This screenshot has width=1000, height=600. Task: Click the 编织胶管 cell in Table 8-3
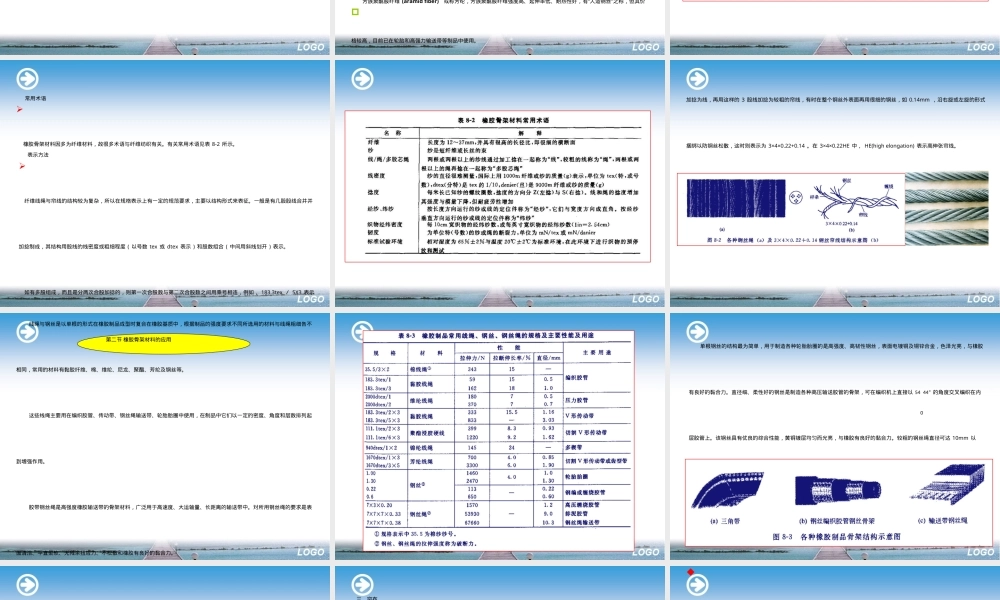pyautogui.click(x=577, y=378)
